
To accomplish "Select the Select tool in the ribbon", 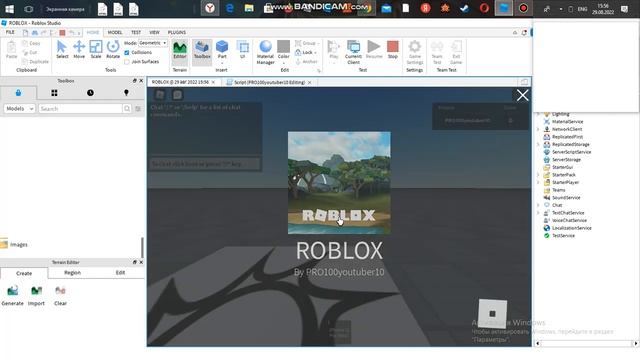I will tap(62, 50).
